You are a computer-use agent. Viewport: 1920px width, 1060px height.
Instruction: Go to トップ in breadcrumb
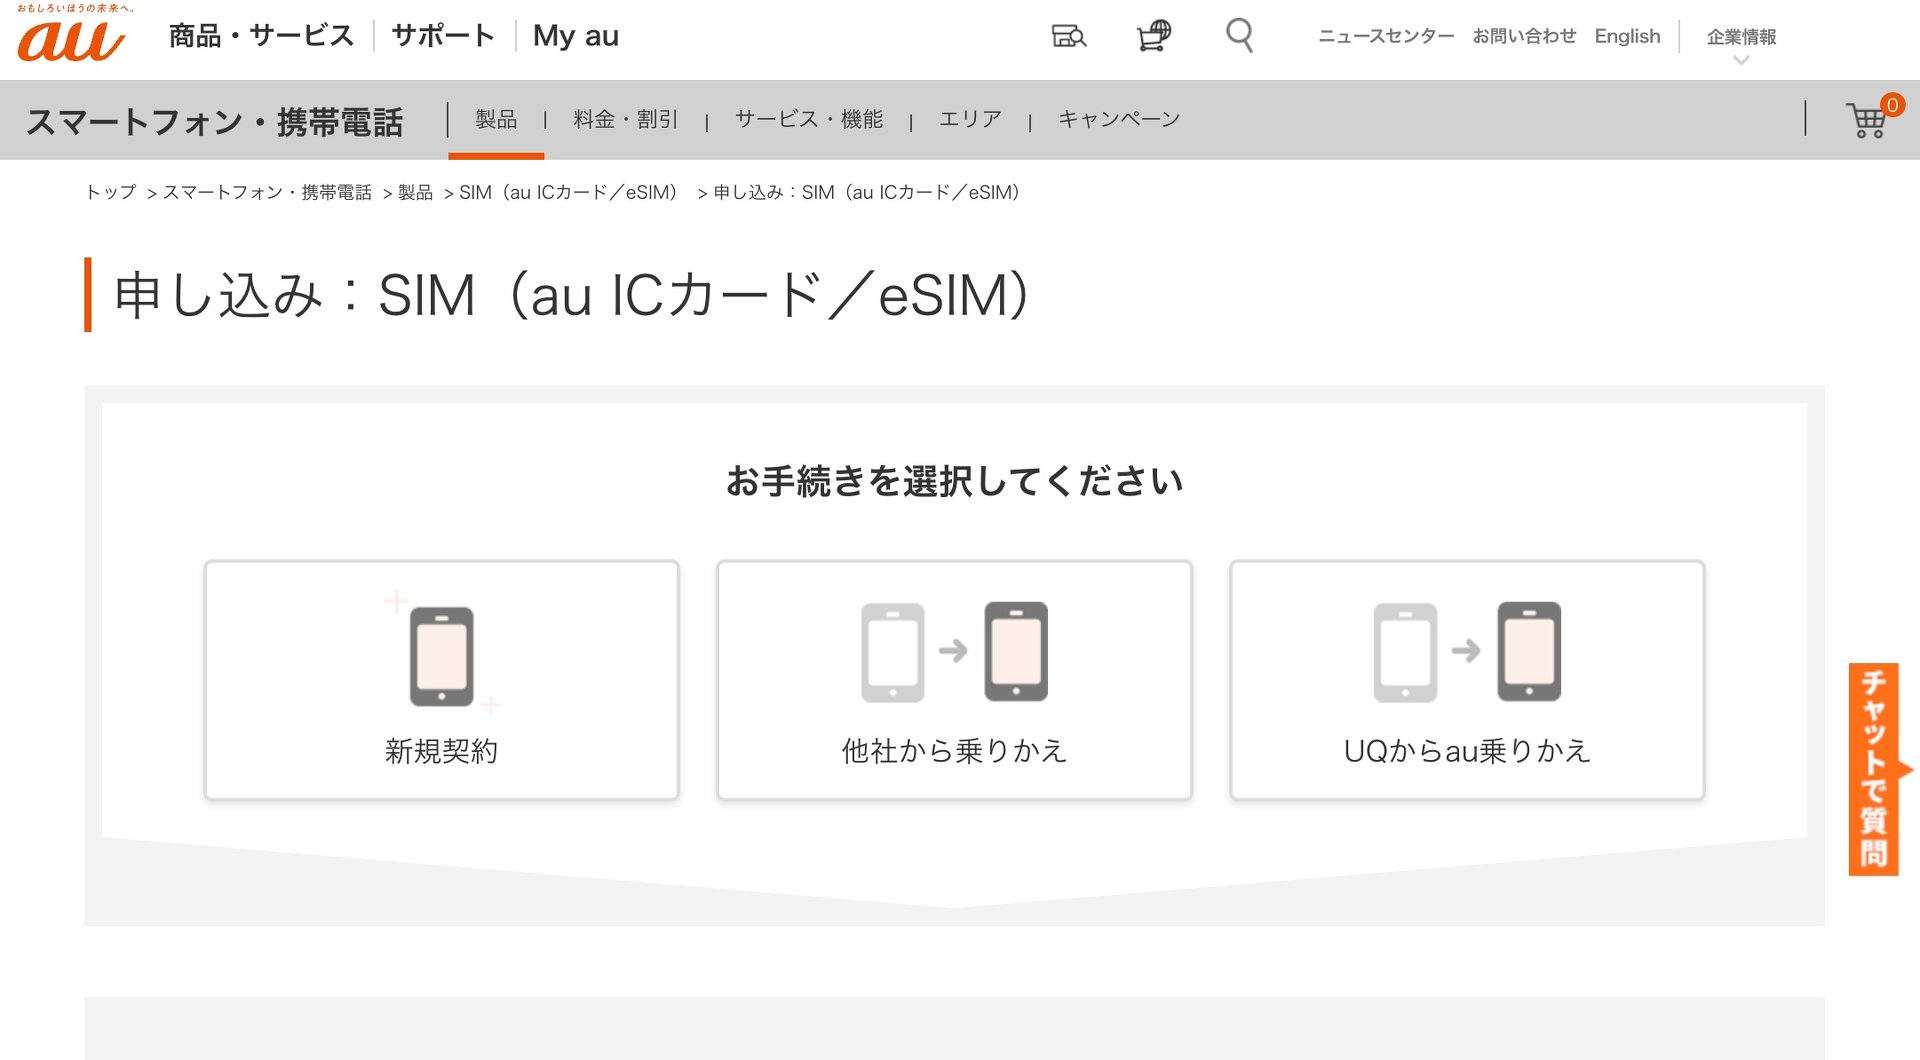(x=111, y=192)
